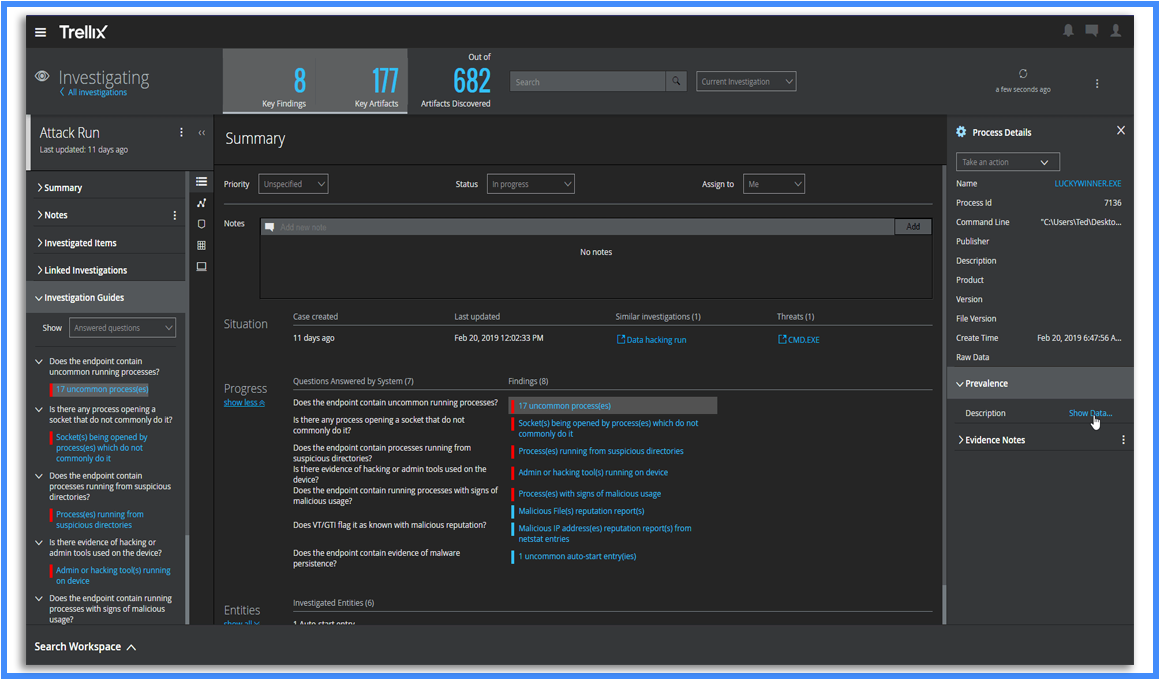
Task: Open the Take an action dropdown
Action: (1007, 162)
